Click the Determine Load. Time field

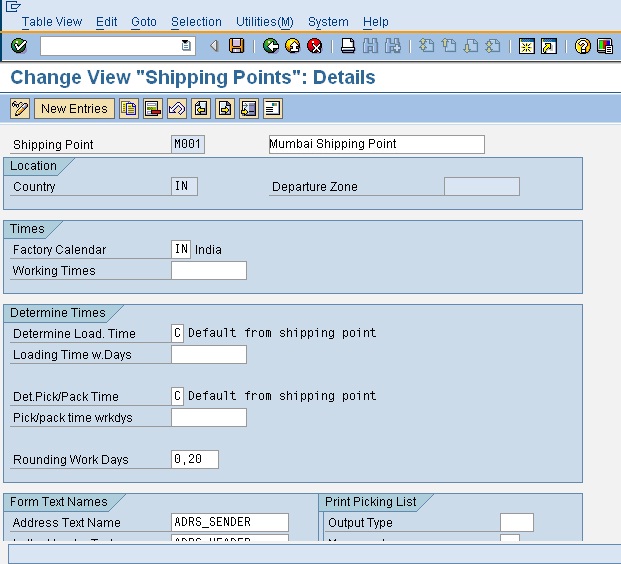pos(177,333)
